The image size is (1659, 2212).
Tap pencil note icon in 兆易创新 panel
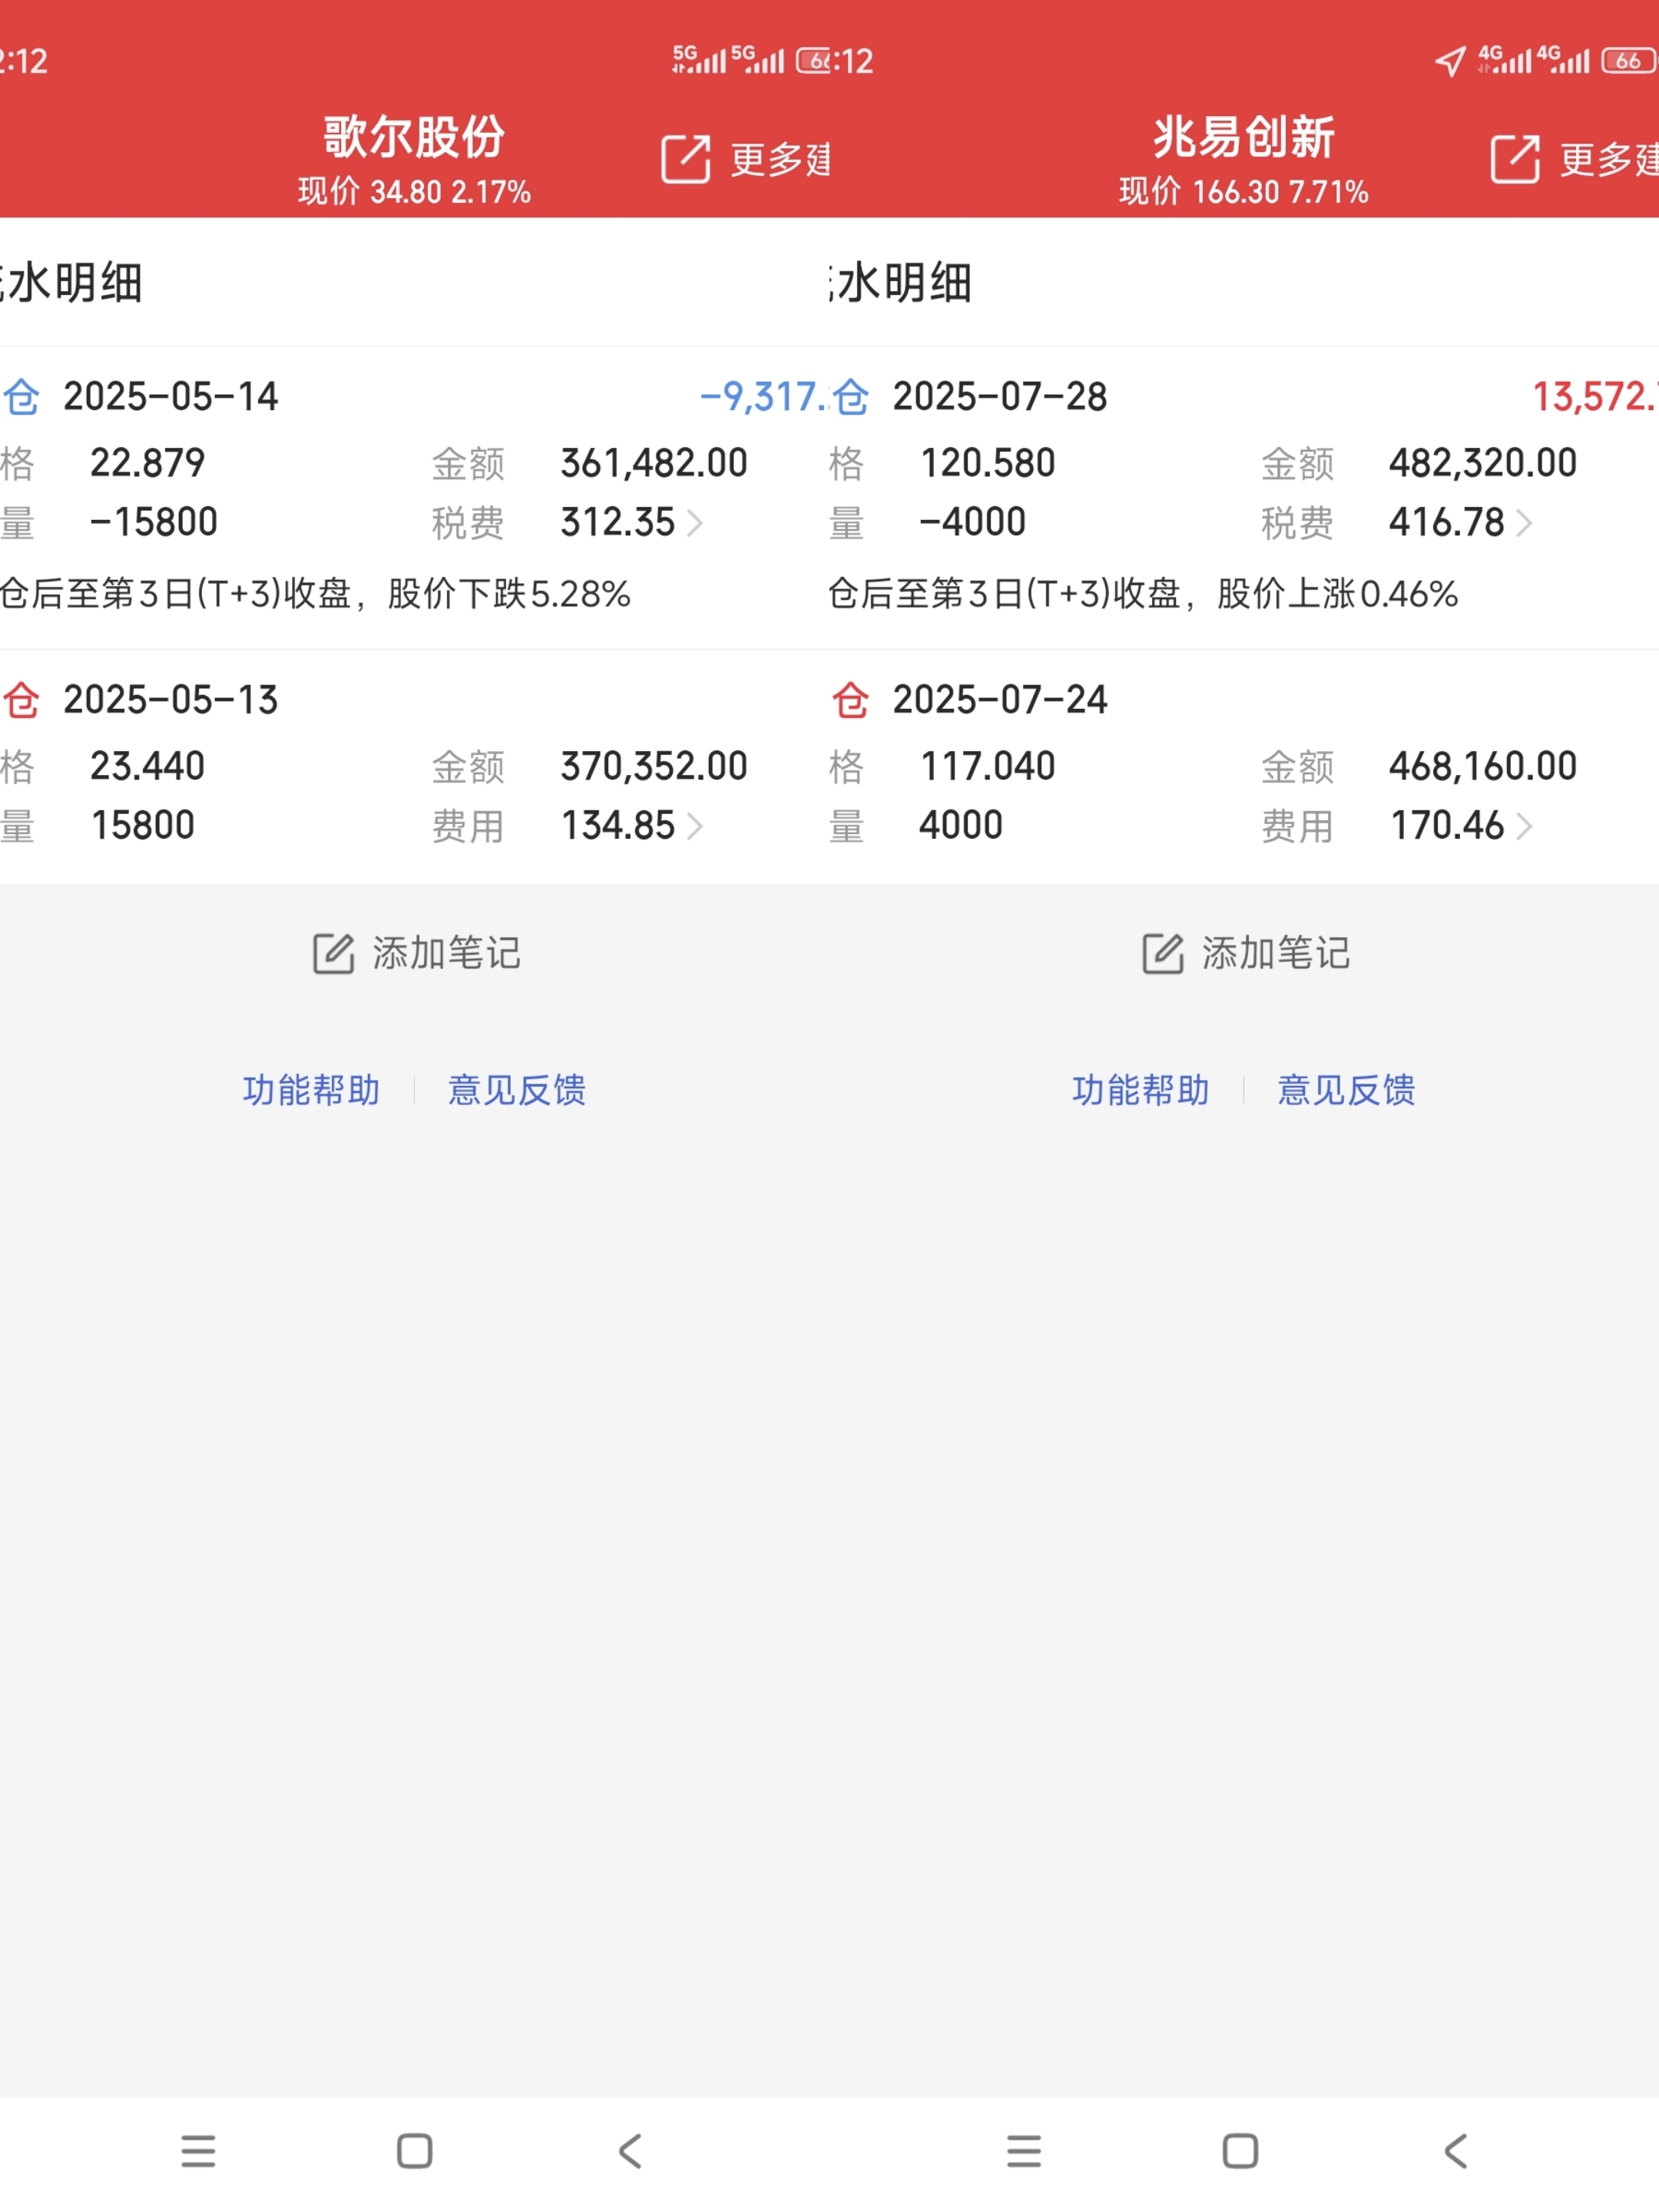[x=1162, y=953]
